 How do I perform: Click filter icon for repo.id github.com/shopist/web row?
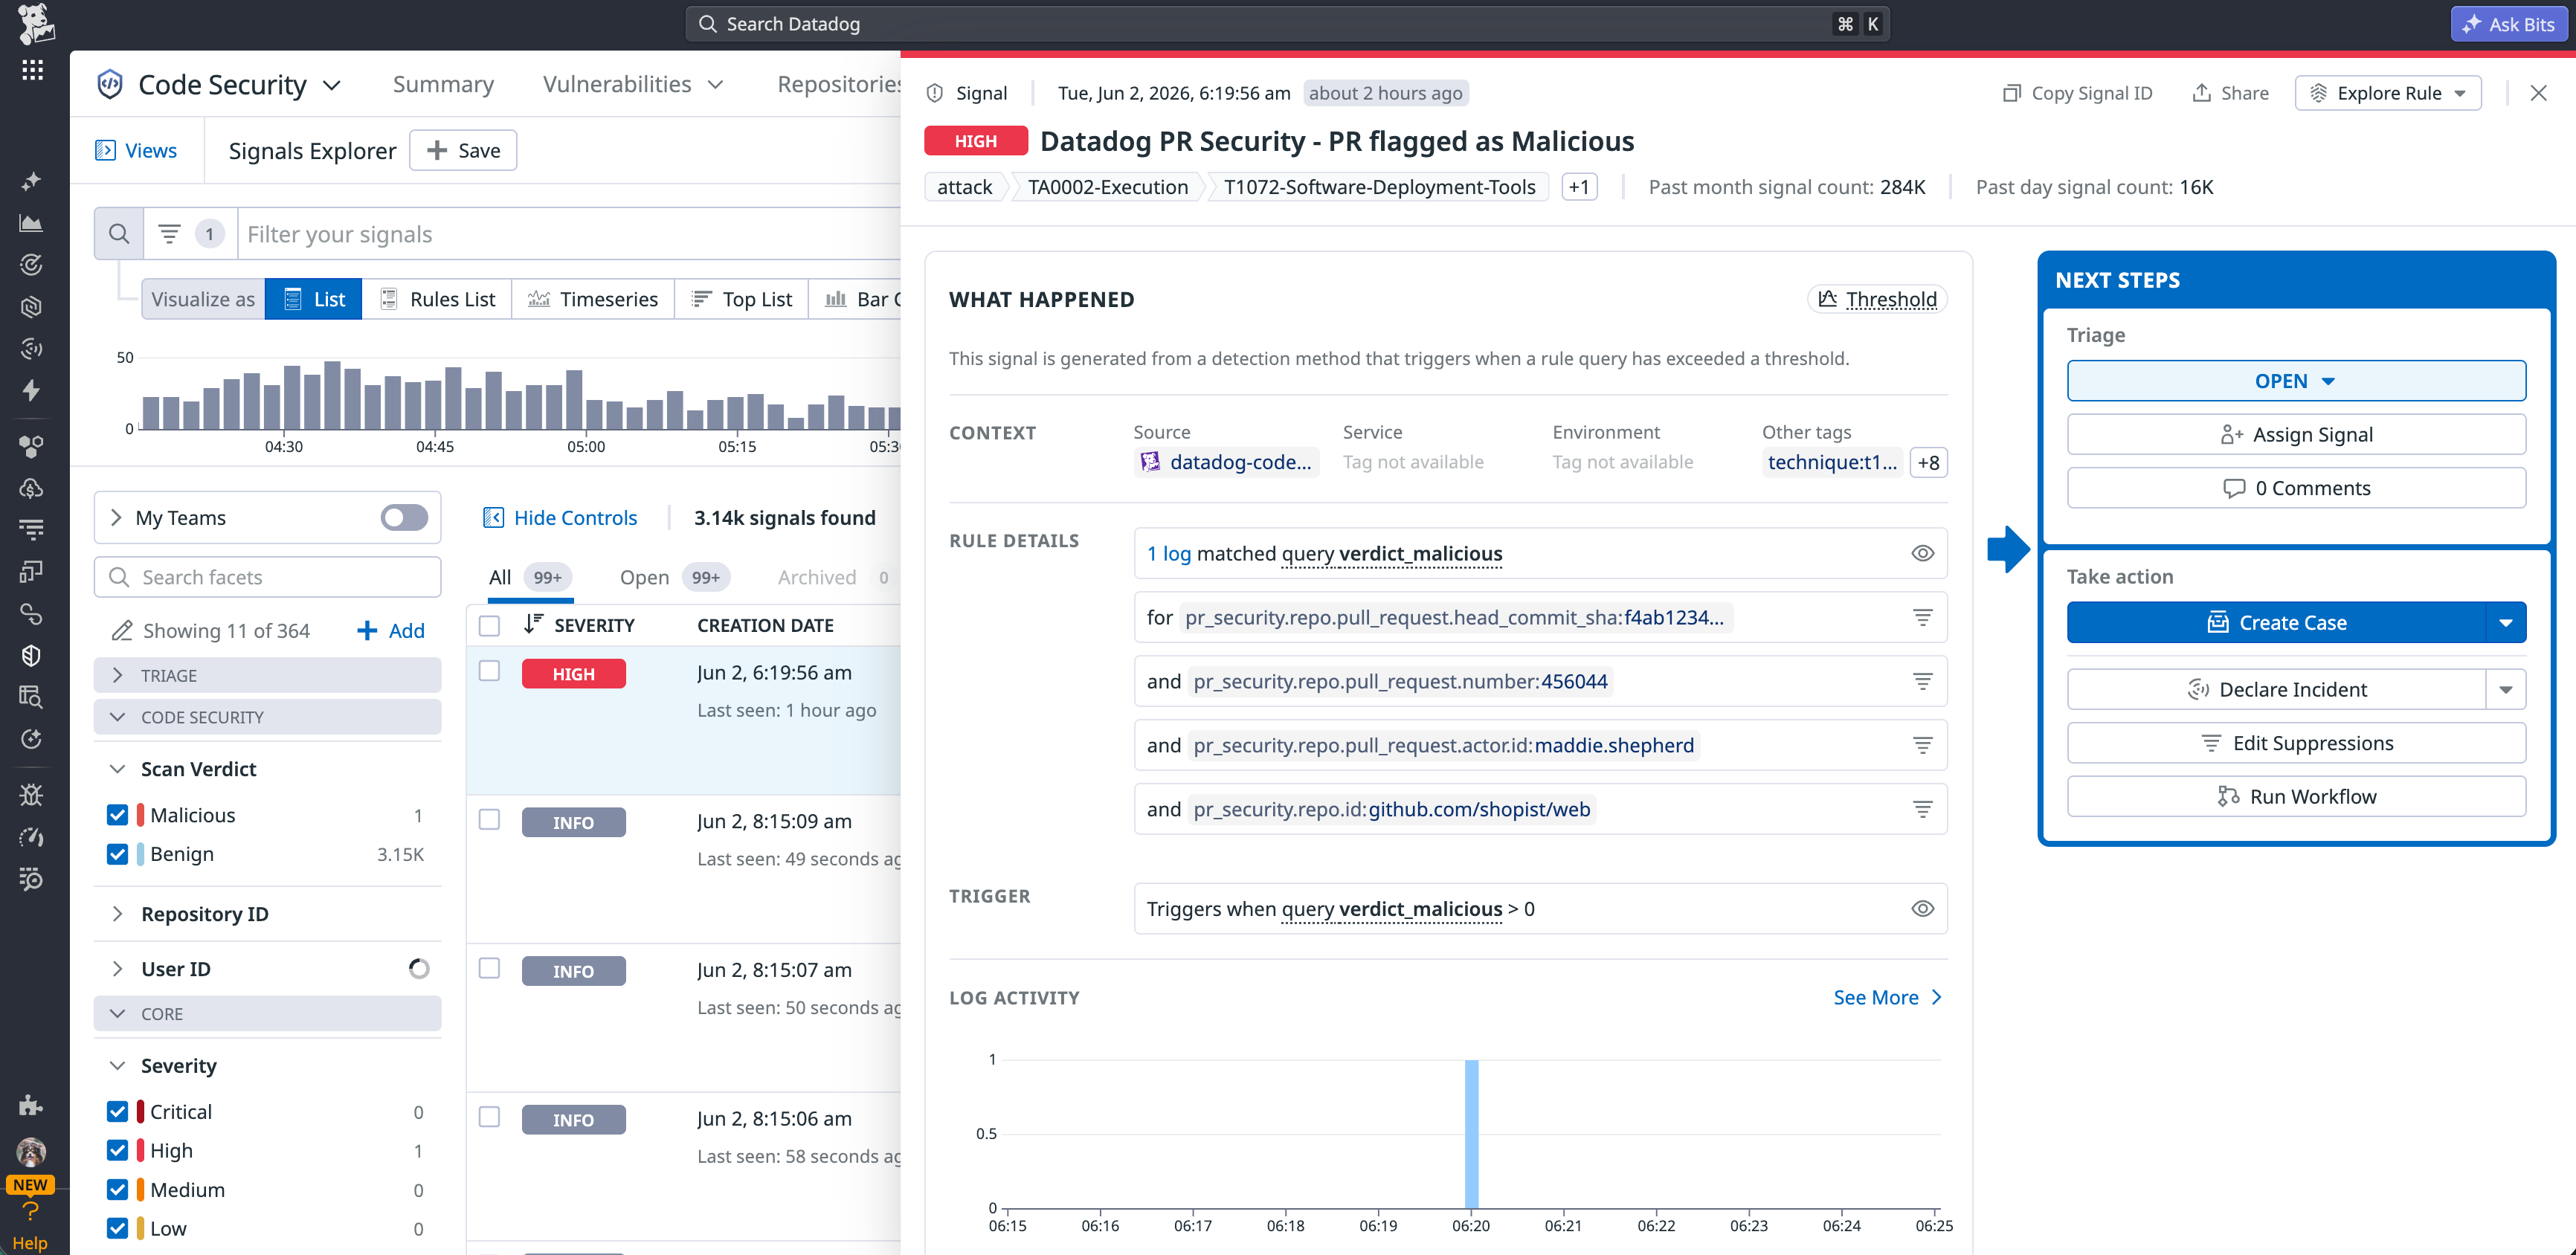1922,809
